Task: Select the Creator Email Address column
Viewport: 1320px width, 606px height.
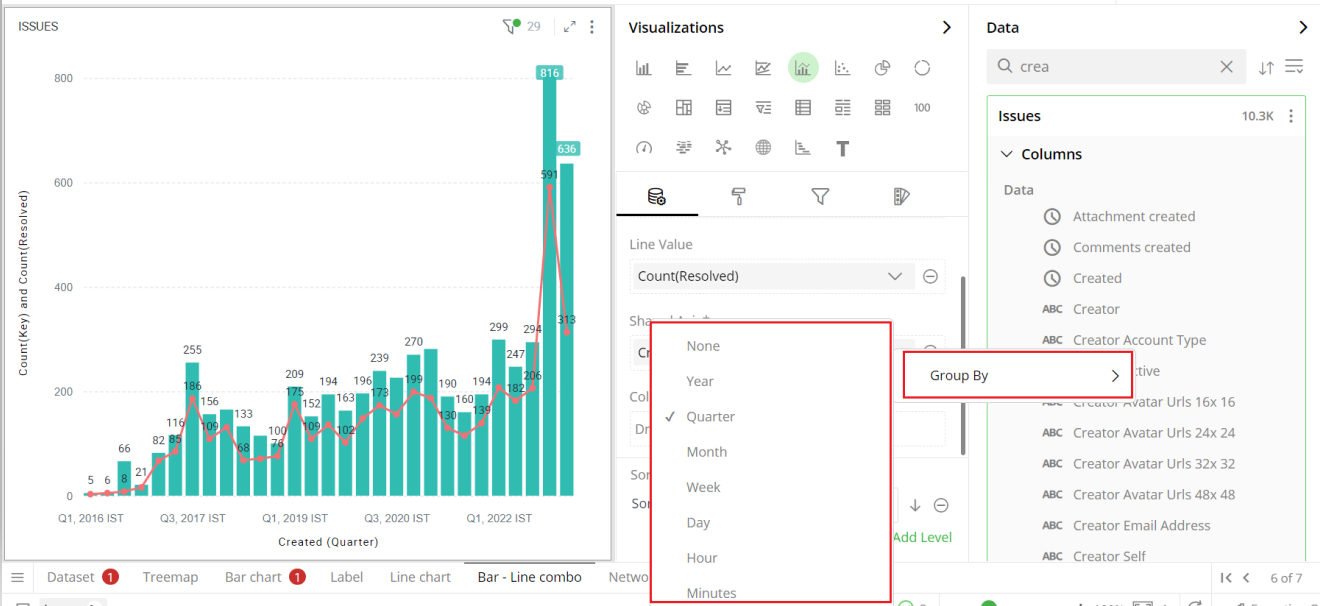Action: pyautogui.click(x=1141, y=525)
